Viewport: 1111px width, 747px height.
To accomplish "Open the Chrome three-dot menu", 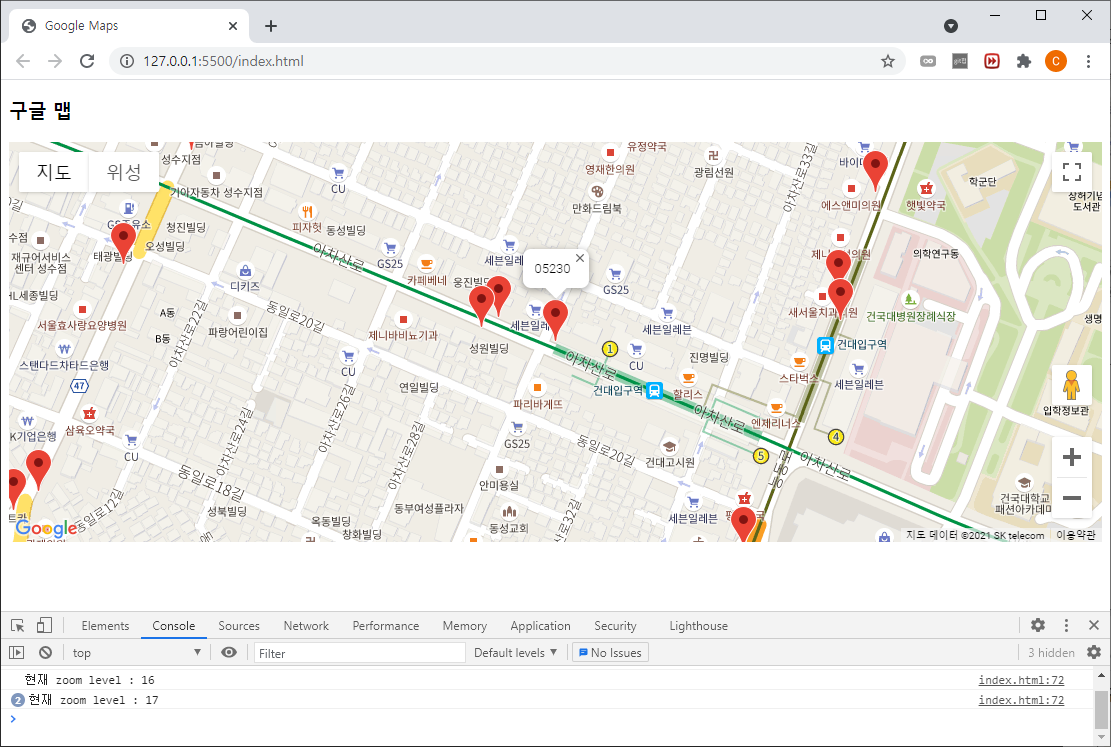I will pos(1088,61).
